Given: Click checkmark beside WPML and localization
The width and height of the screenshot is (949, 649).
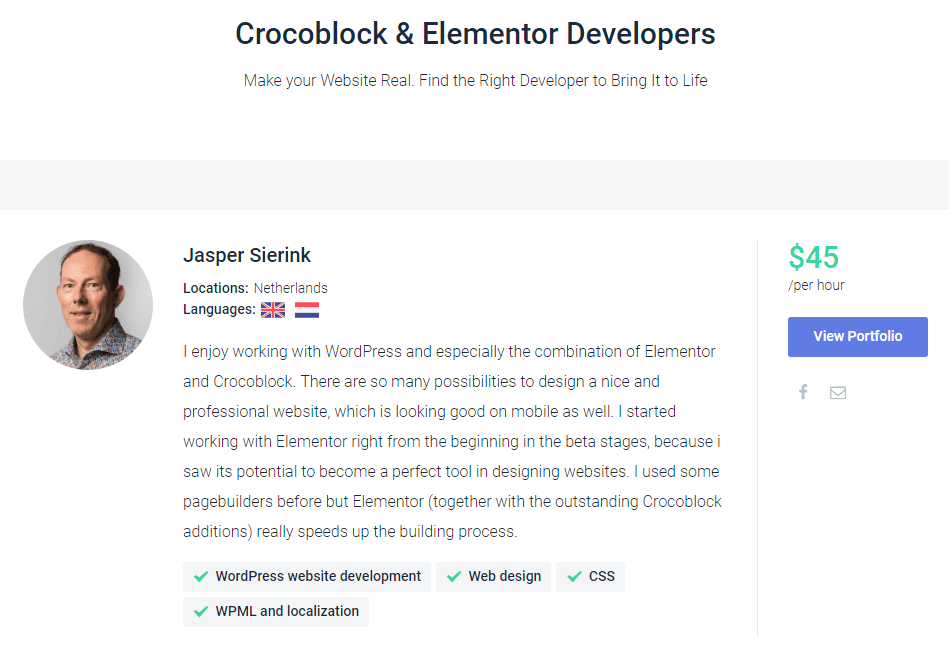Looking at the screenshot, I should coord(201,611).
